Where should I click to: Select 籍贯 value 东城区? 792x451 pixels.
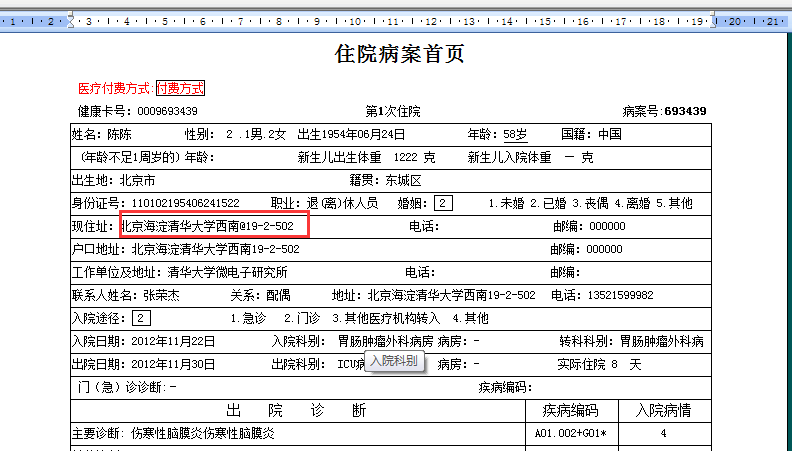pos(403,181)
